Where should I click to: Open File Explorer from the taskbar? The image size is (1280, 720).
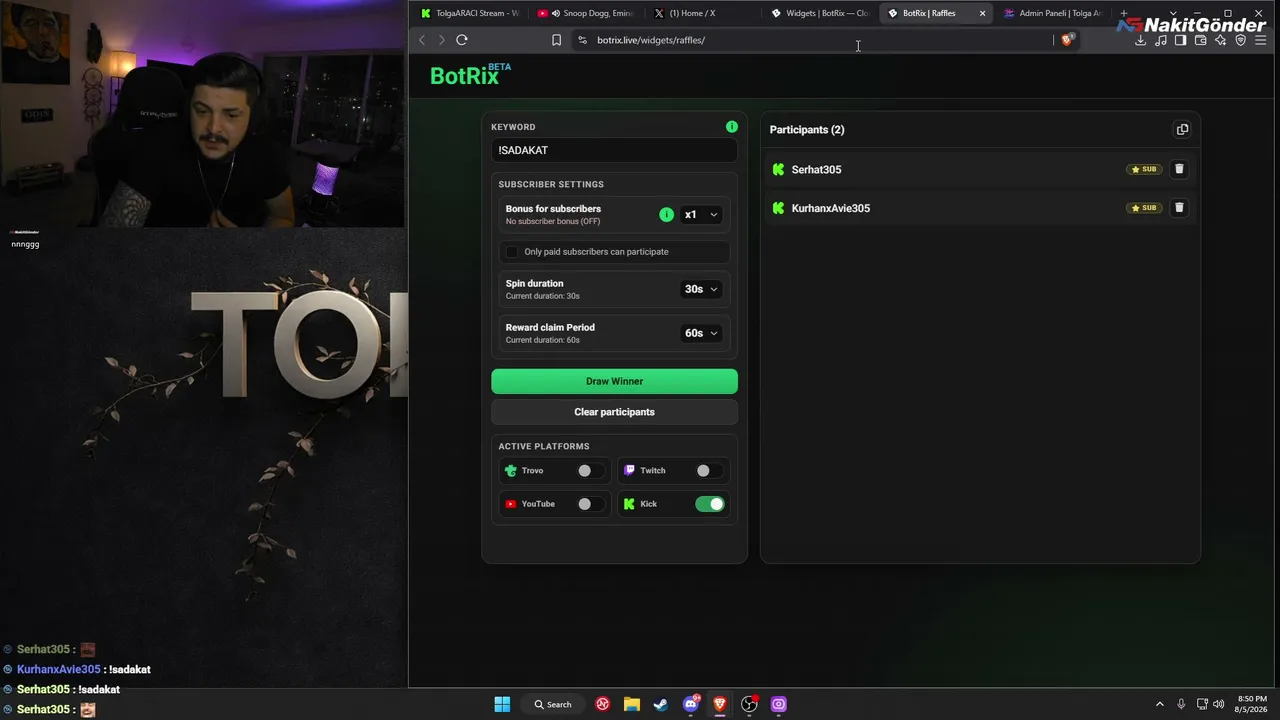click(x=632, y=704)
